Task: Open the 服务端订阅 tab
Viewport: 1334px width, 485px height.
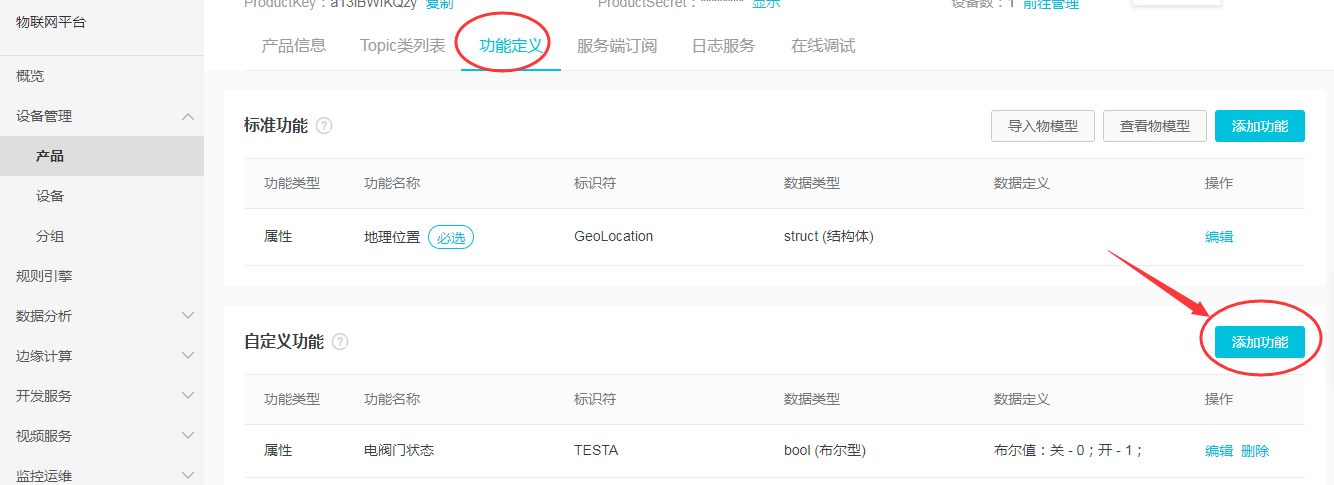Action: point(617,46)
